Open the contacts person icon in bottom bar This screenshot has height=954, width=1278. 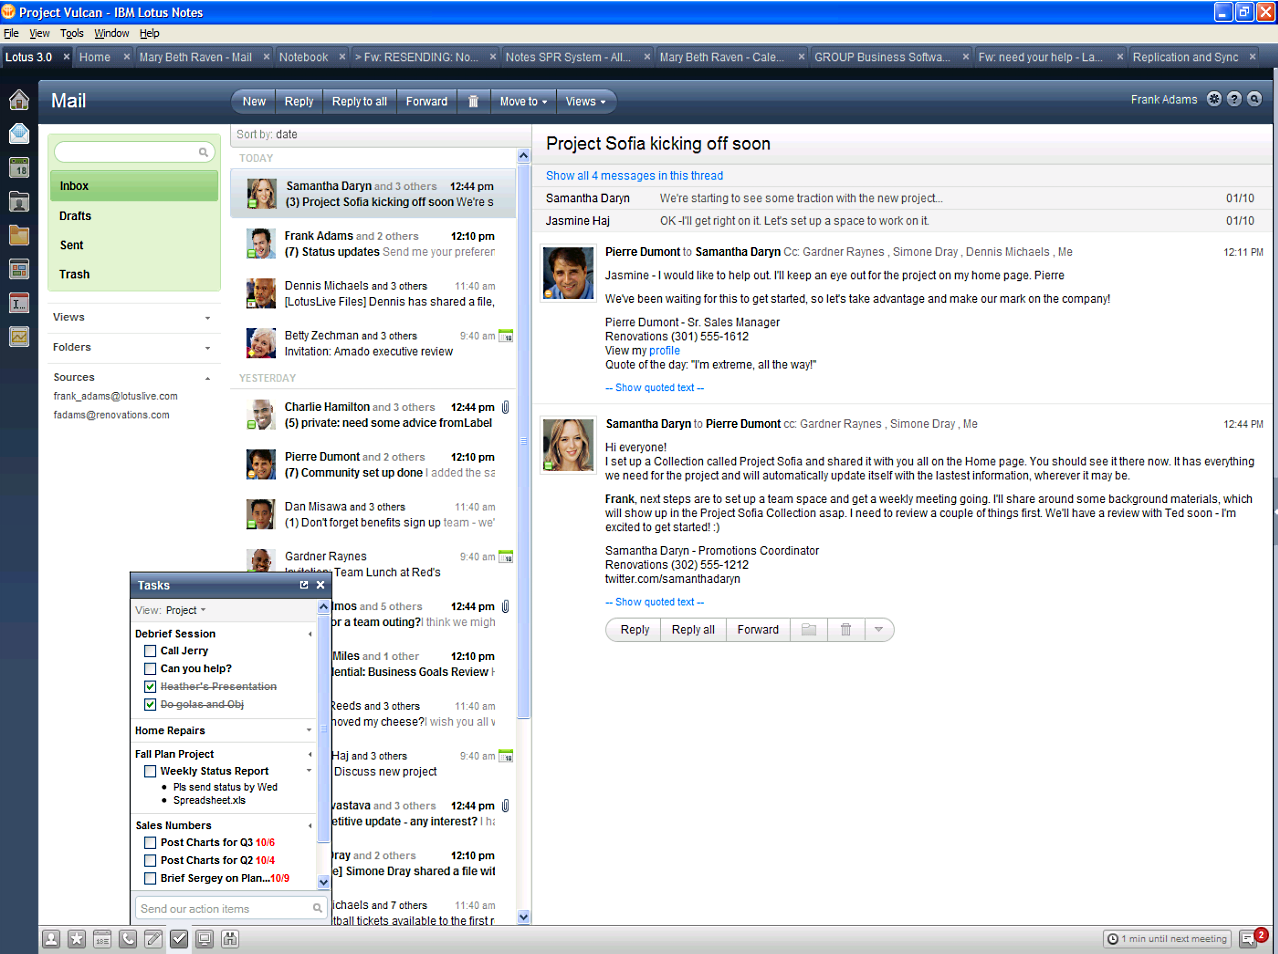pyautogui.click(x=51, y=939)
